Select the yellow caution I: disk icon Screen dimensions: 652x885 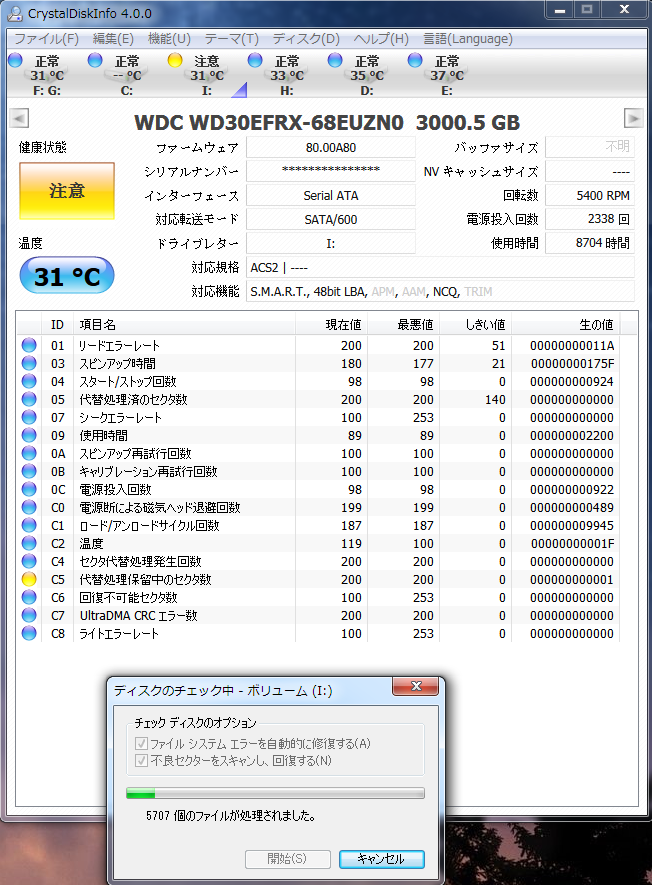tap(175, 60)
